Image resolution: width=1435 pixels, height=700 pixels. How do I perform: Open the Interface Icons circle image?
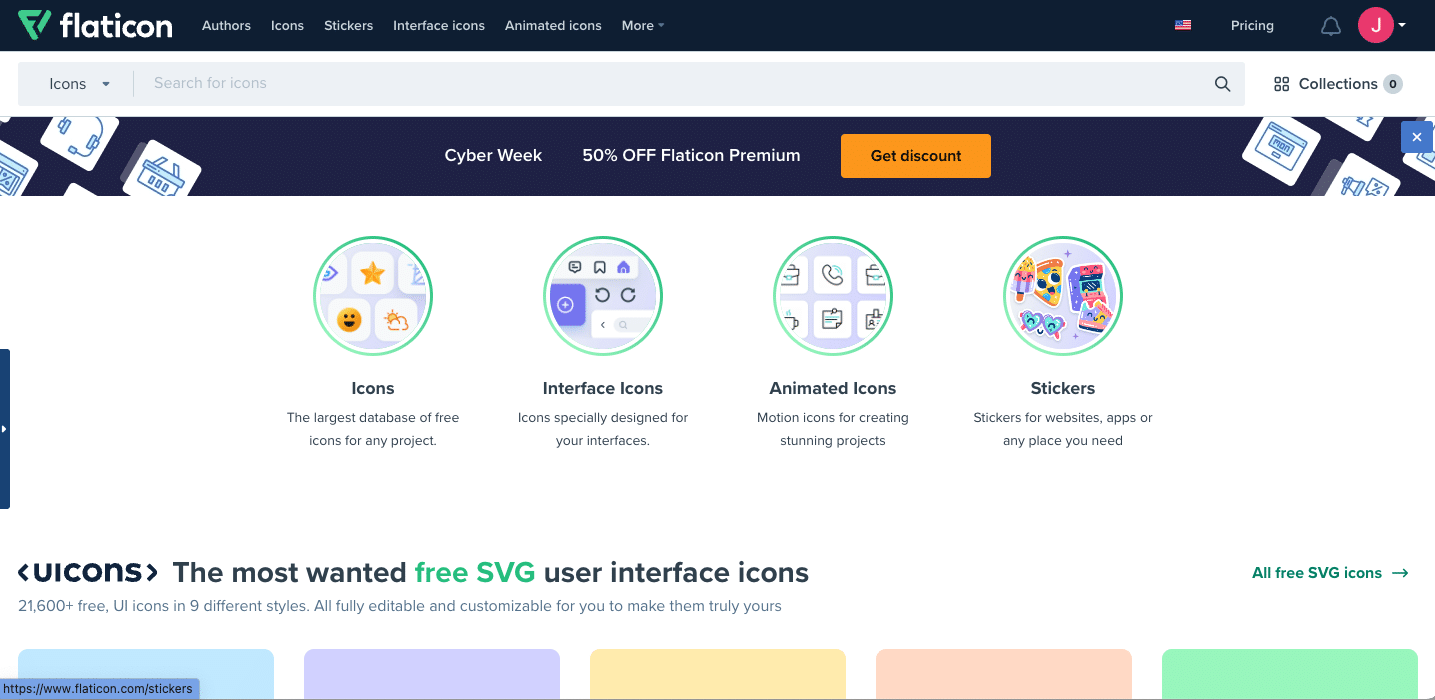tap(603, 296)
